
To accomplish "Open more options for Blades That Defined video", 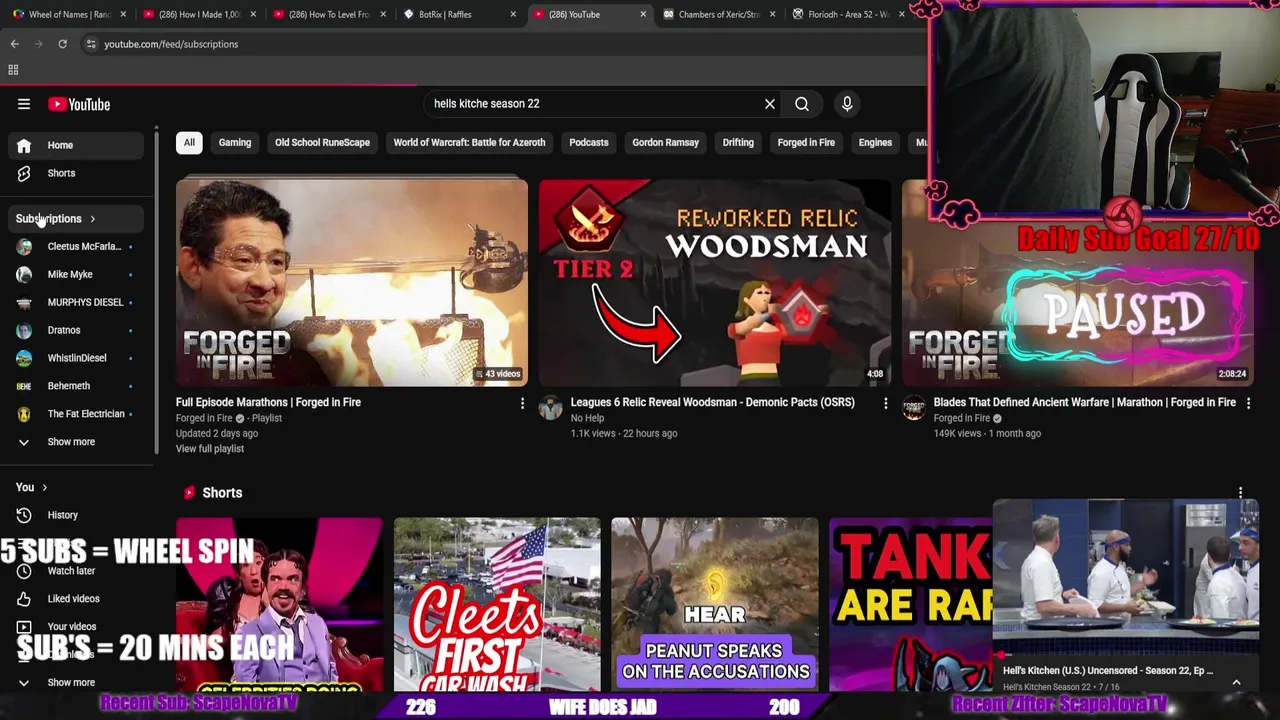I will (x=1248, y=403).
